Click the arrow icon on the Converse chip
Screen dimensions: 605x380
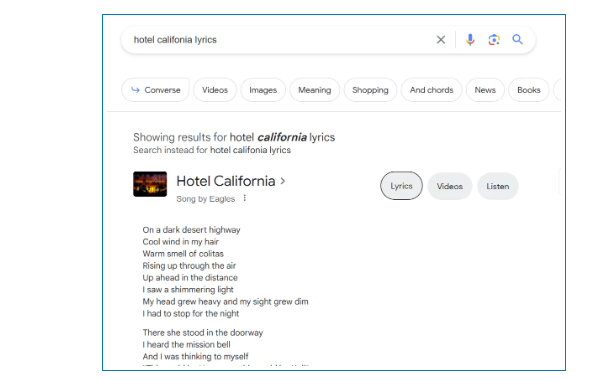[135, 90]
